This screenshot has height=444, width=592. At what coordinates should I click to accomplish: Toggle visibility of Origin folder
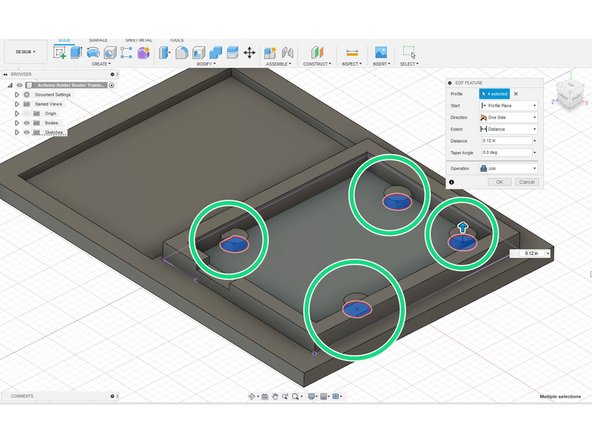tap(26, 113)
